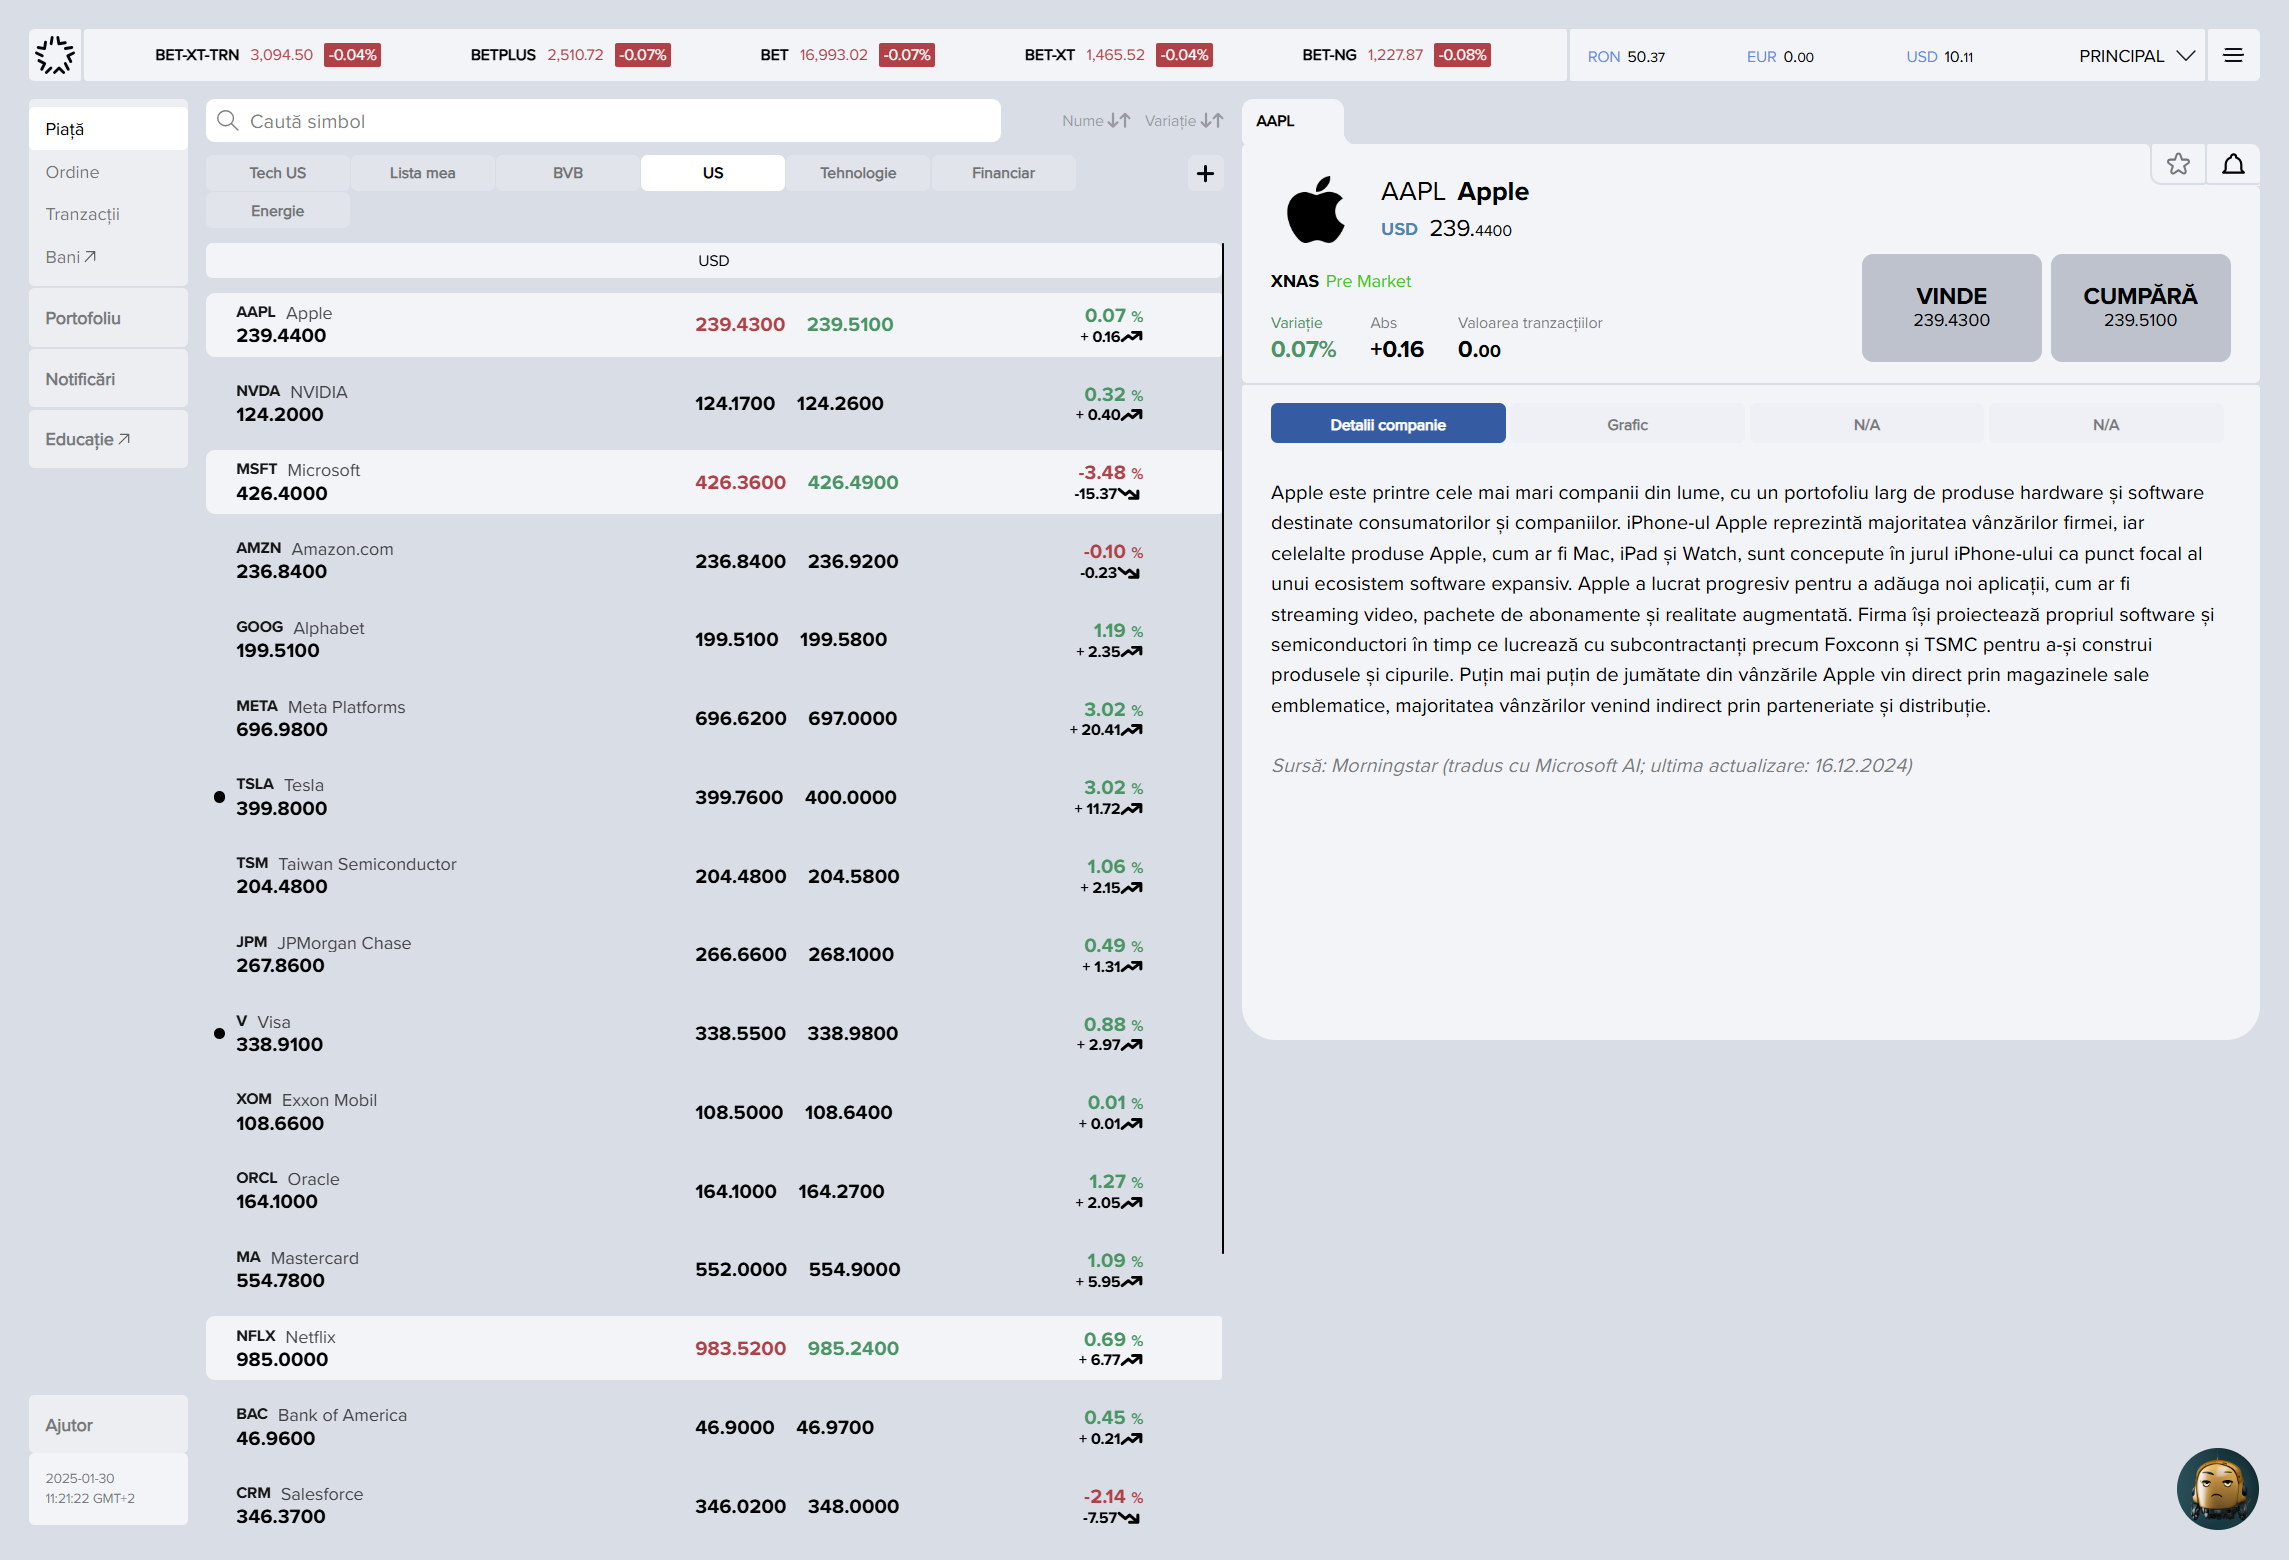Viewport: 2289px width, 1560px height.
Task: Add AAPL to favorites with star icon
Action: (x=2178, y=164)
